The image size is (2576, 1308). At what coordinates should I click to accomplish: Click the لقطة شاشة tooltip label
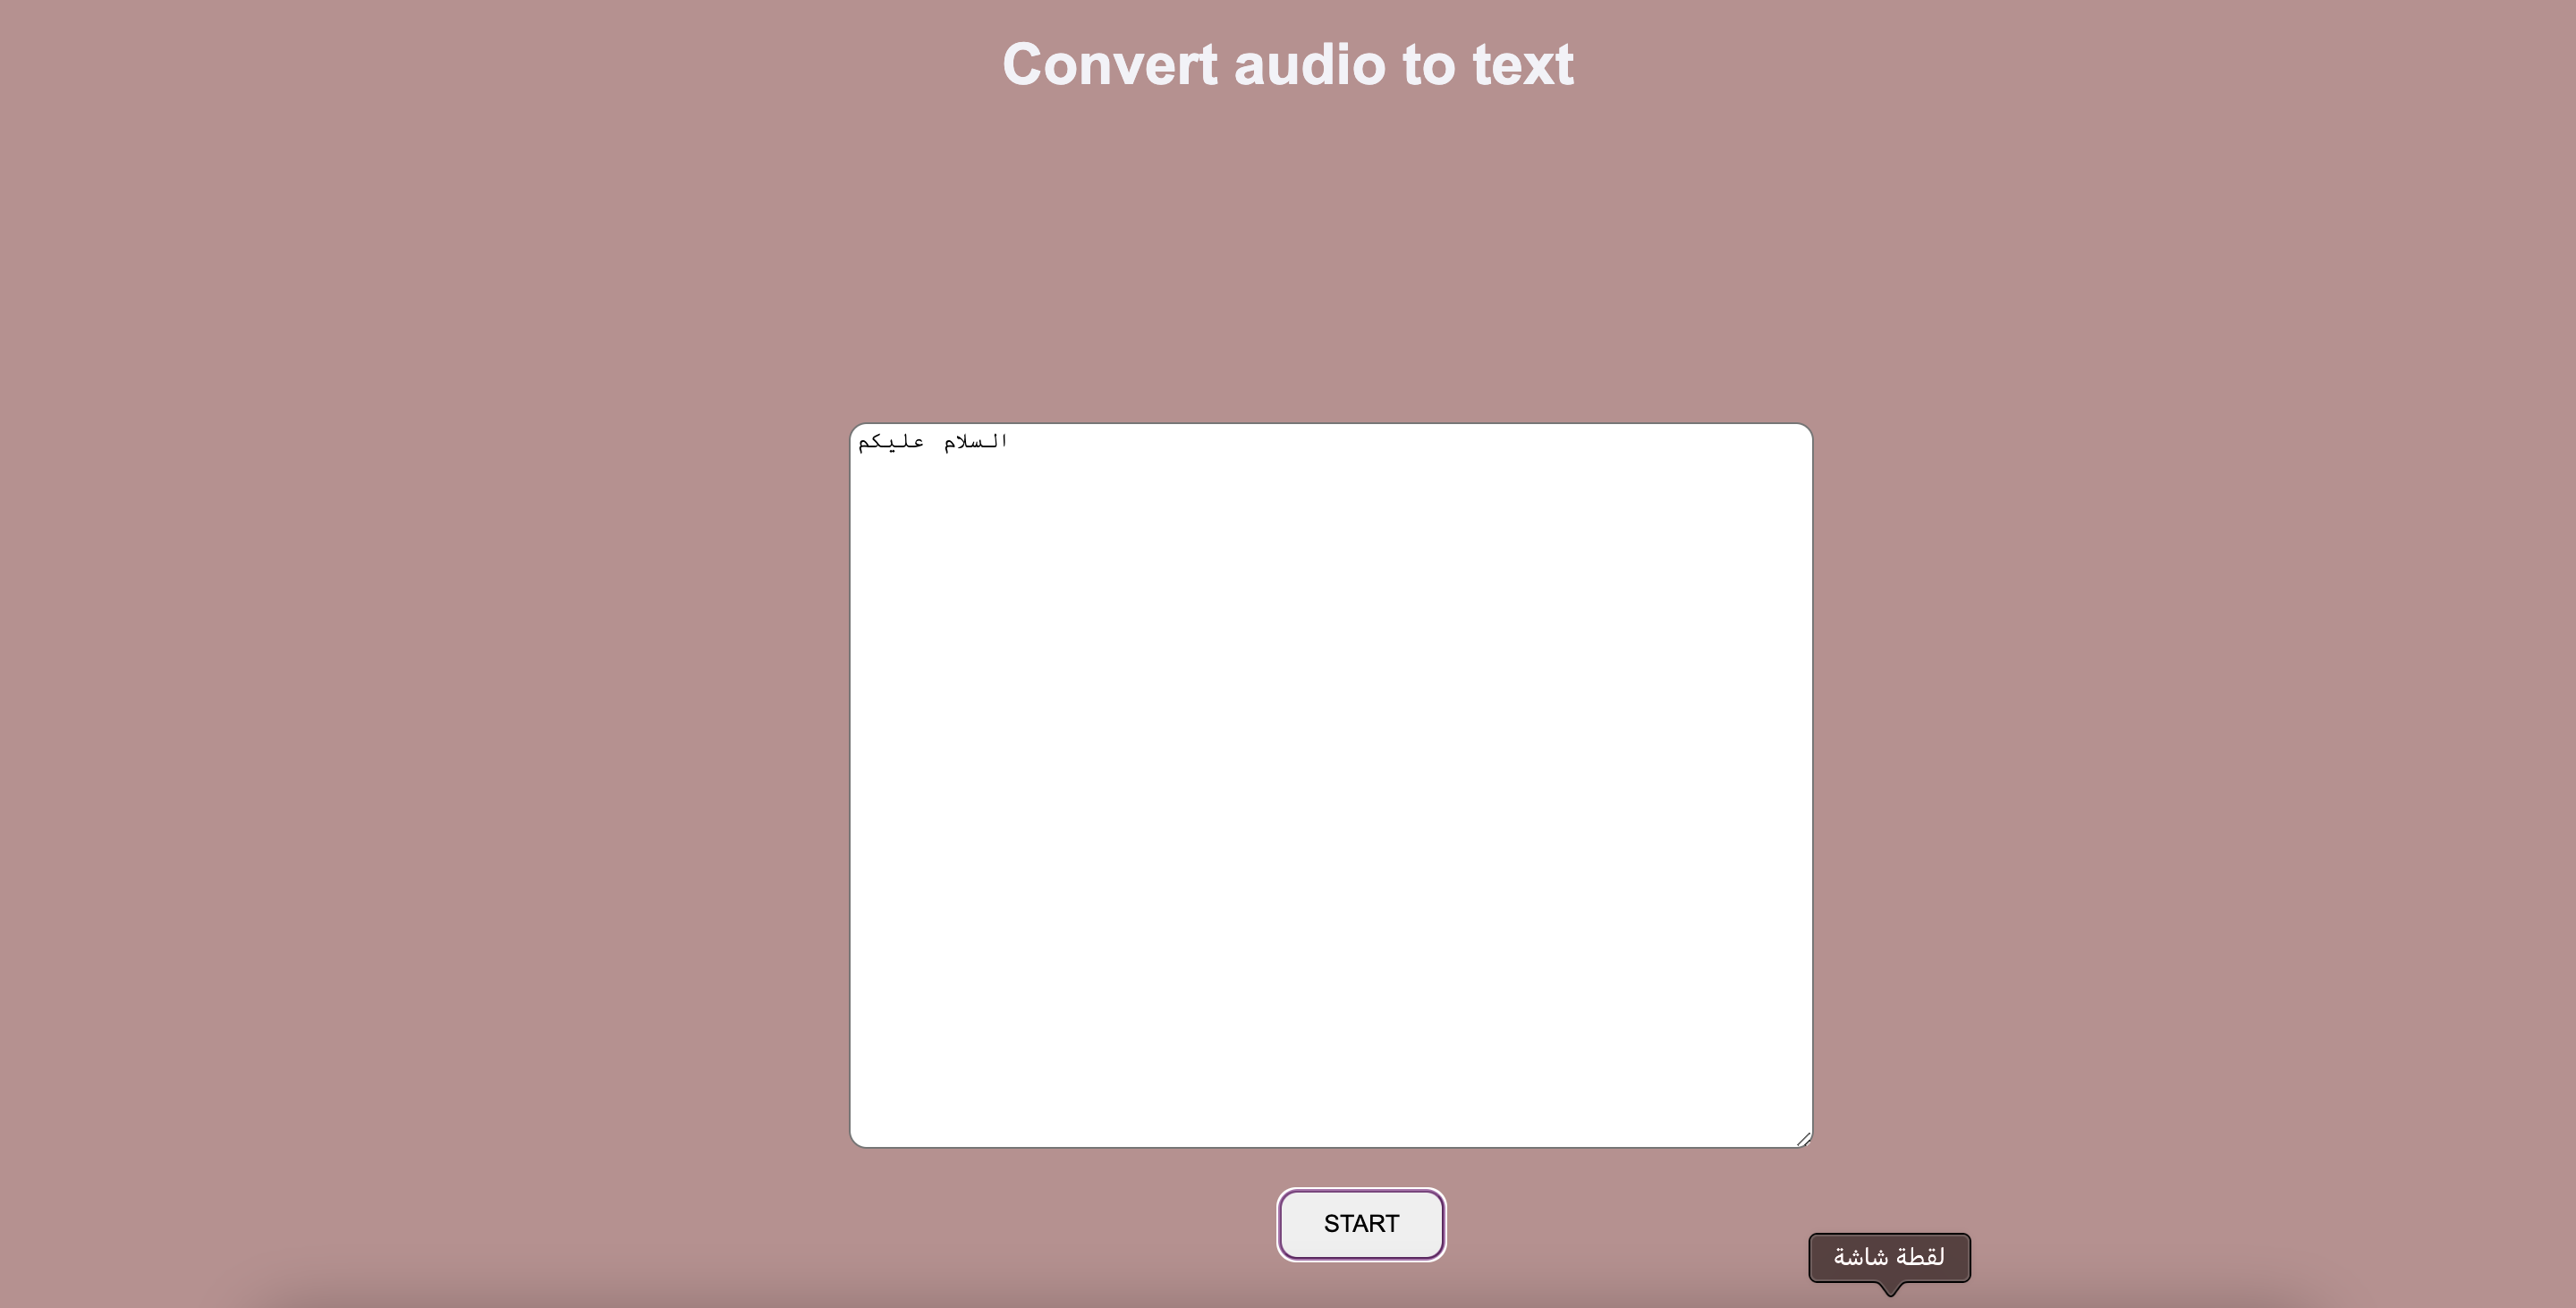coord(1889,1257)
